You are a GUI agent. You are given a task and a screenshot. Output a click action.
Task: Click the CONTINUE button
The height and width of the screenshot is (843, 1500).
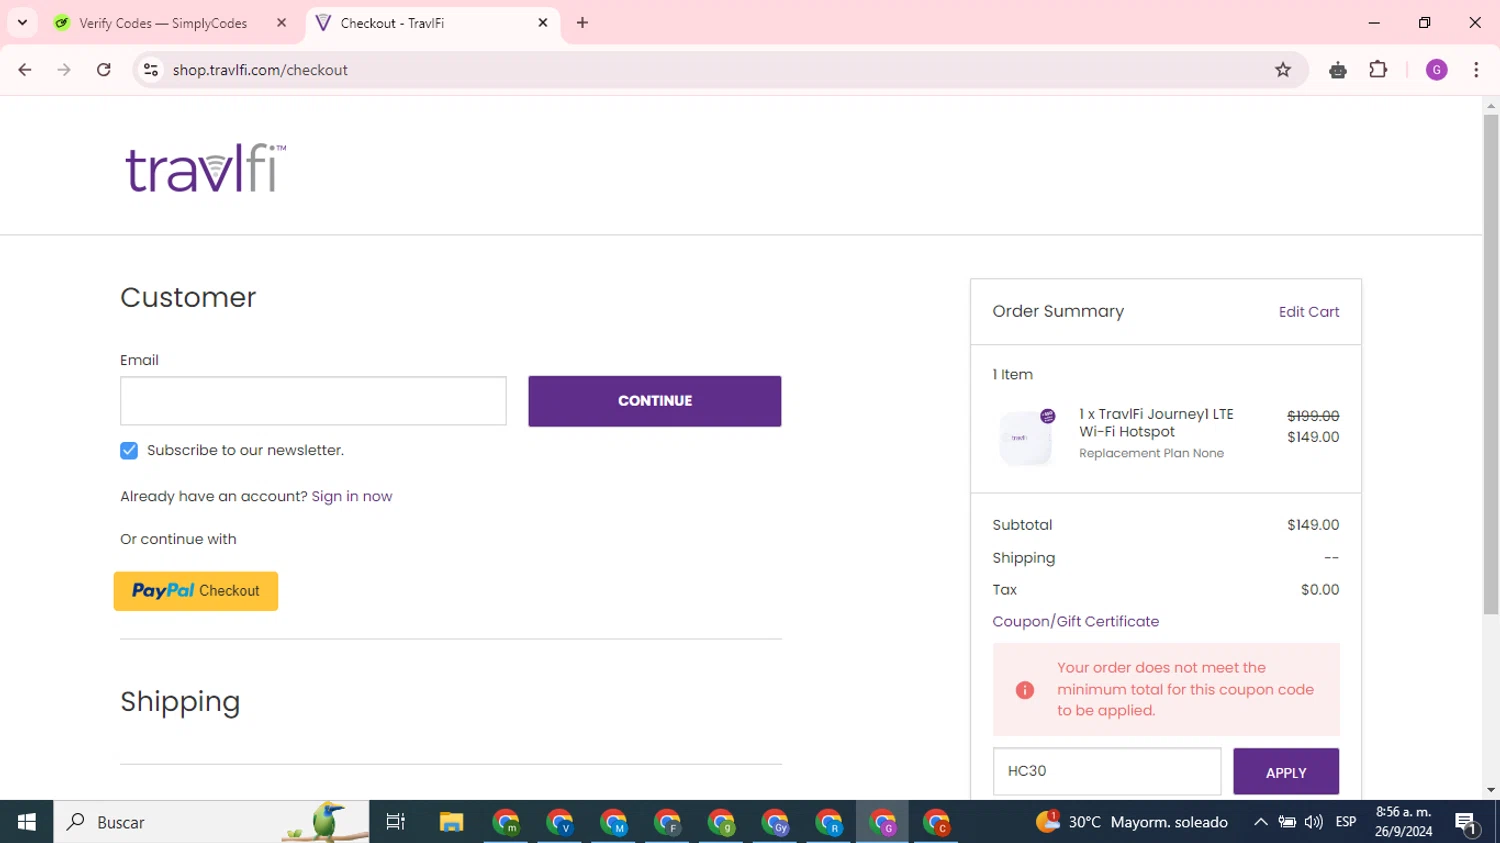655,401
